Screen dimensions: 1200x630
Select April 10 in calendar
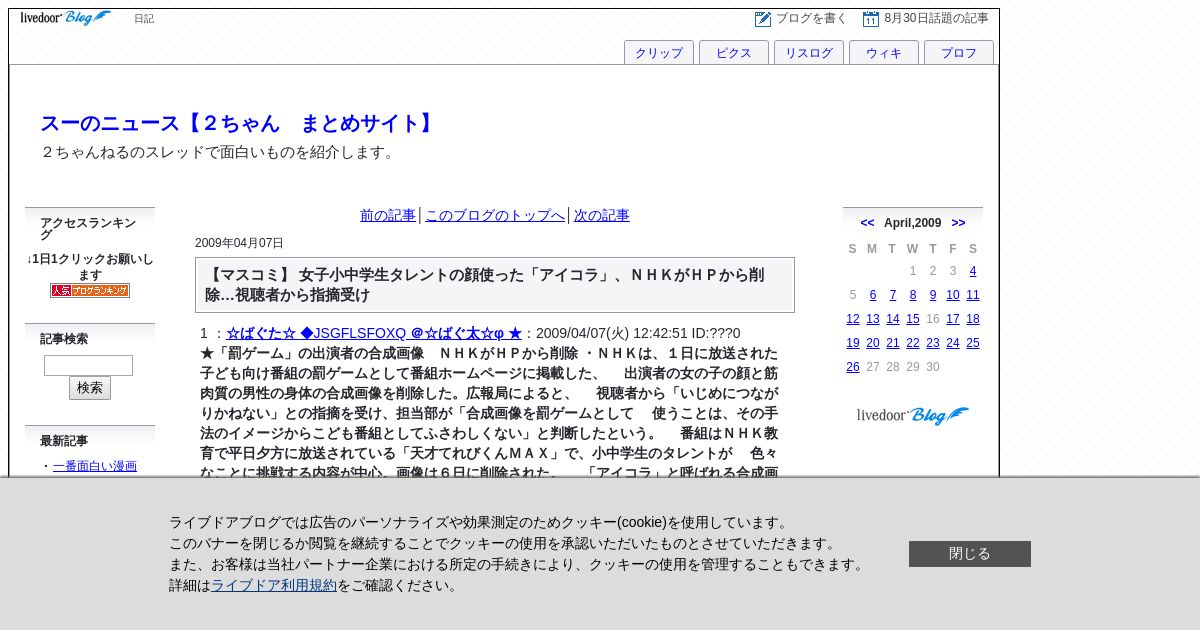click(x=953, y=295)
